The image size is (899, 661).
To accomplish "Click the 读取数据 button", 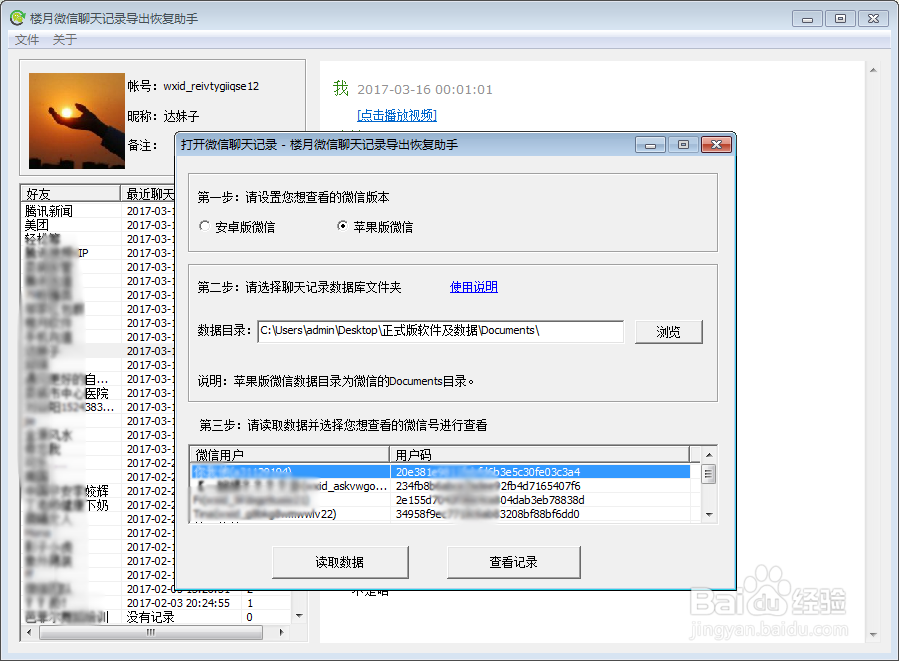I will click(340, 562).
